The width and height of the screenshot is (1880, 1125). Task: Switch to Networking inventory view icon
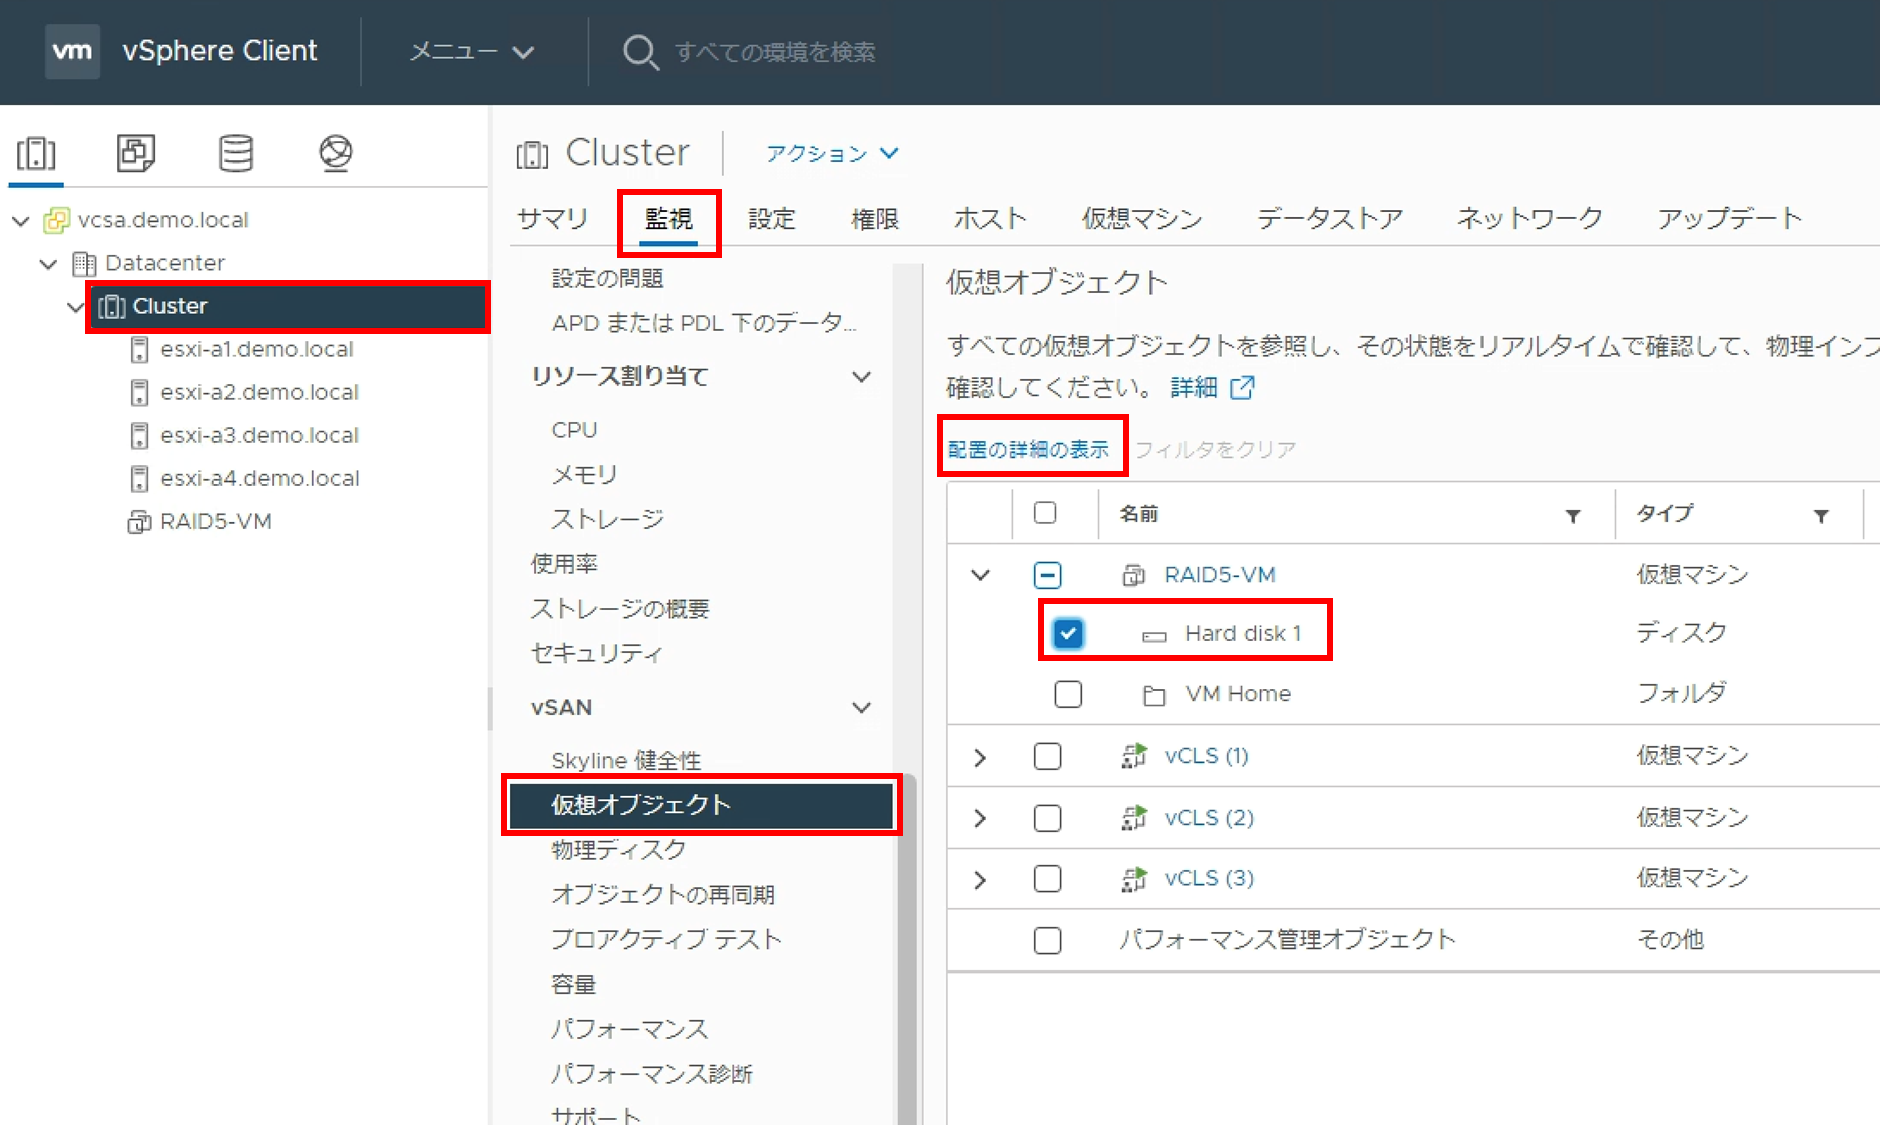coord(336,153)
